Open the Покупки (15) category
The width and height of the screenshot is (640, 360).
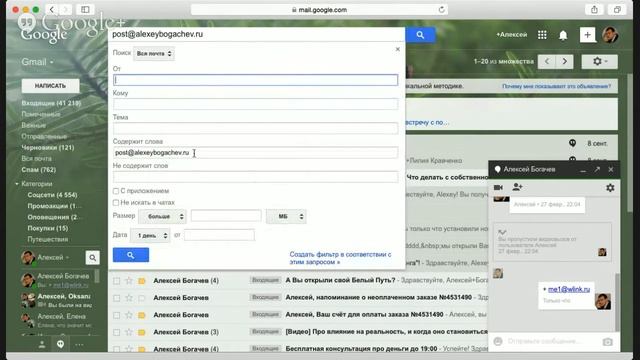coord(48,228)
